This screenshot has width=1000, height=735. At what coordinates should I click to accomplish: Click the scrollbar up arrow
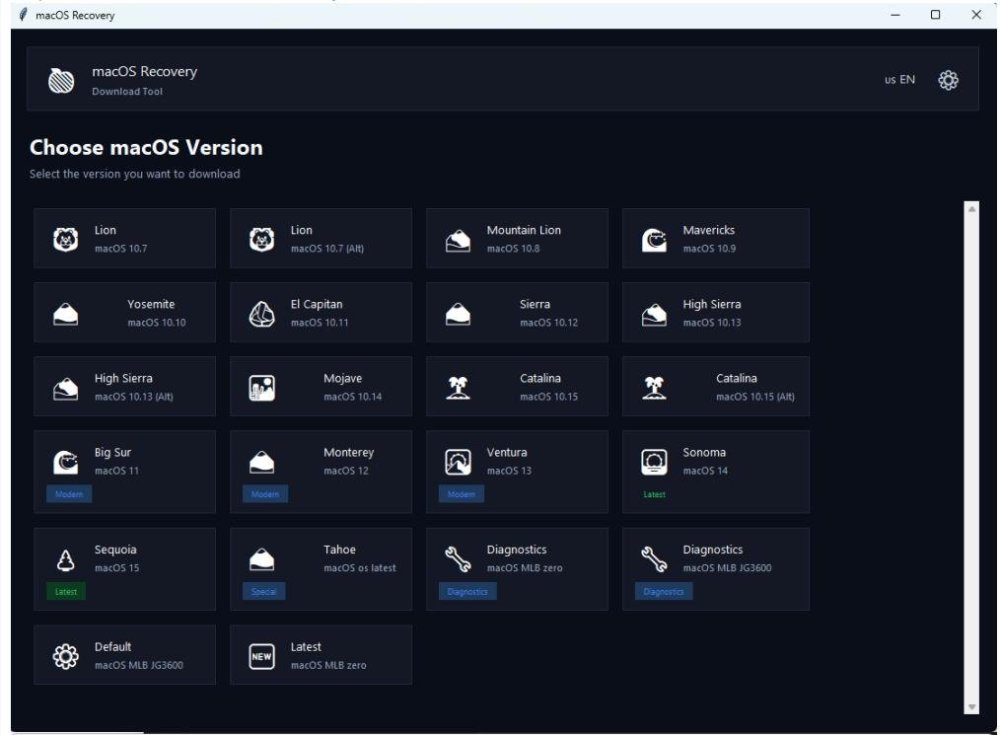(972, 209)
